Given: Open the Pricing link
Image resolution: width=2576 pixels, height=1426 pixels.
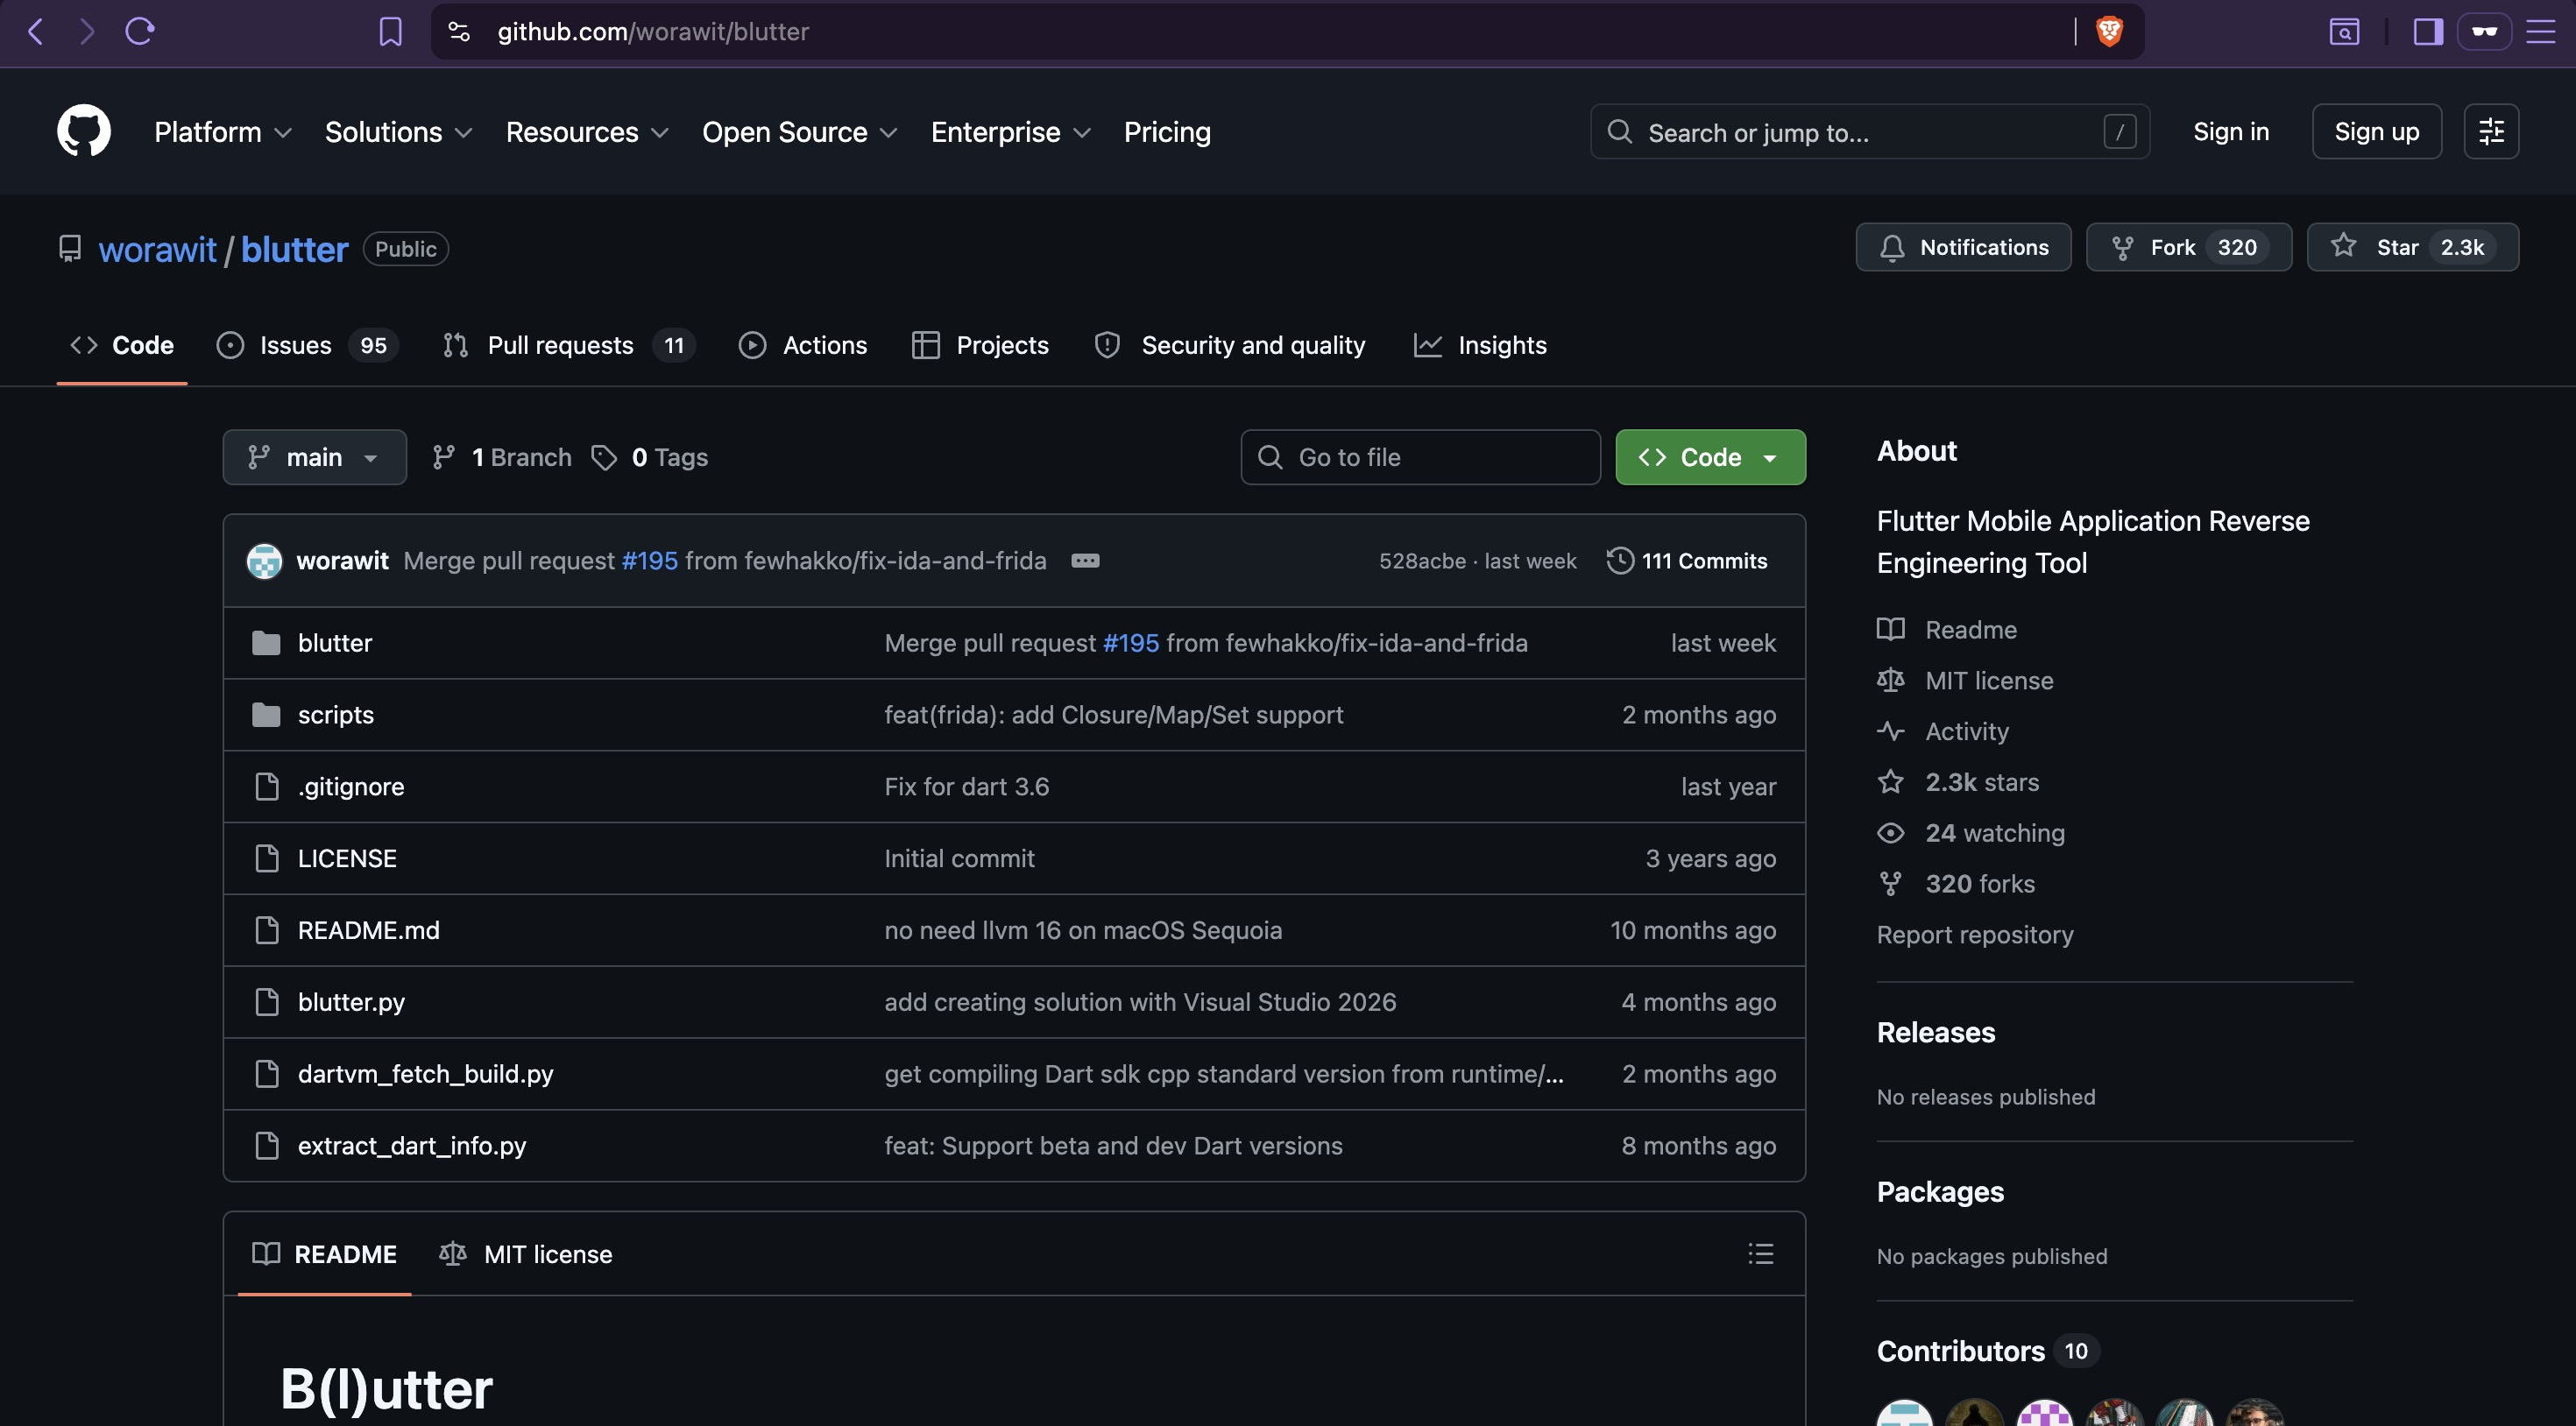Looking at the screenshot, I should (x=1167, y=132).
